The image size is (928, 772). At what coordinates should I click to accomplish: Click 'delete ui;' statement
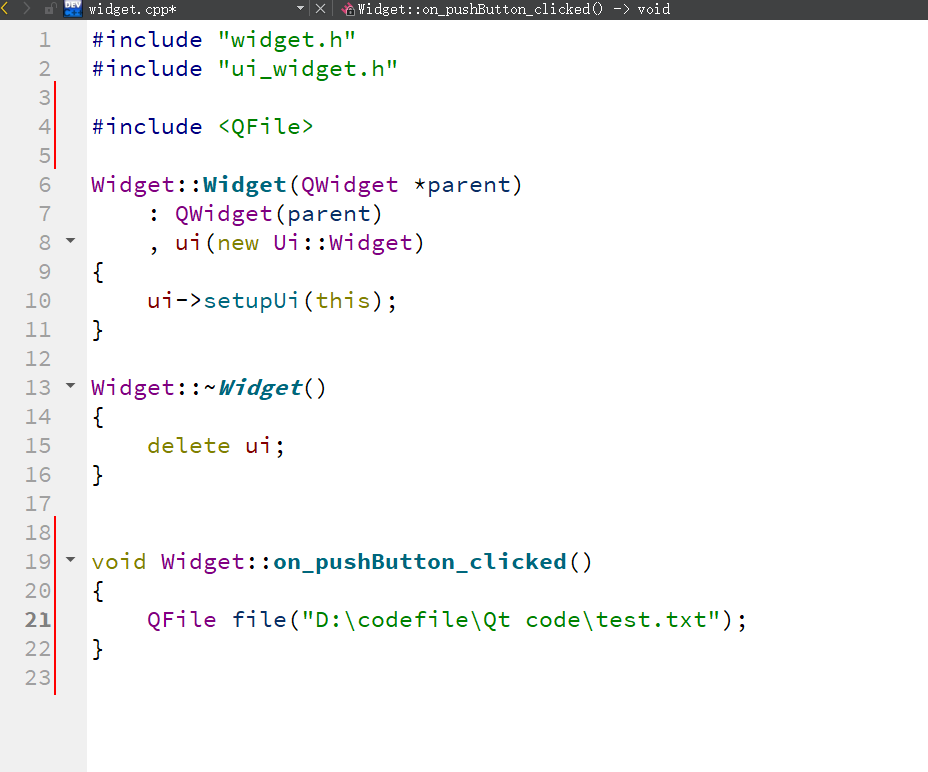216,446
